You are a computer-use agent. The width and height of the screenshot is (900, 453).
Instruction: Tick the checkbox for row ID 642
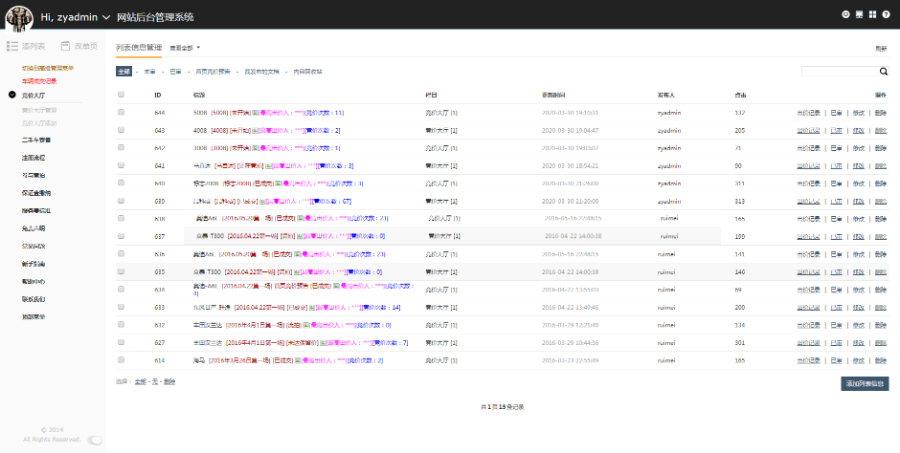point(121,148)
